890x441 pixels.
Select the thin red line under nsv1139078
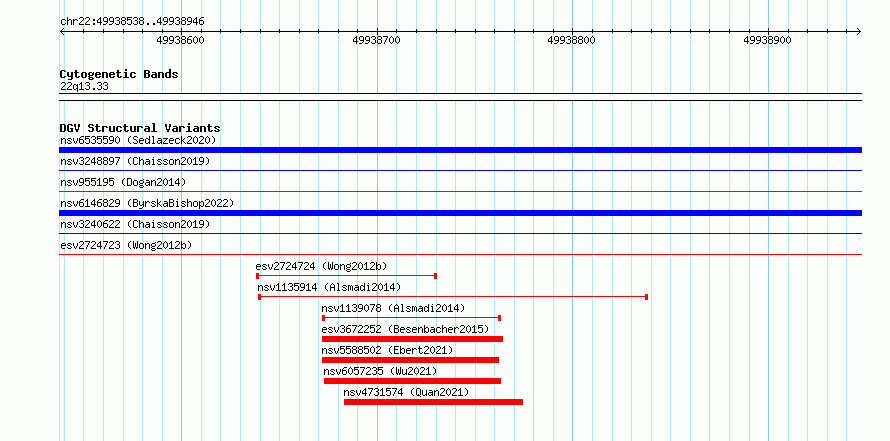pyautogui.click(x=412, y=318)
